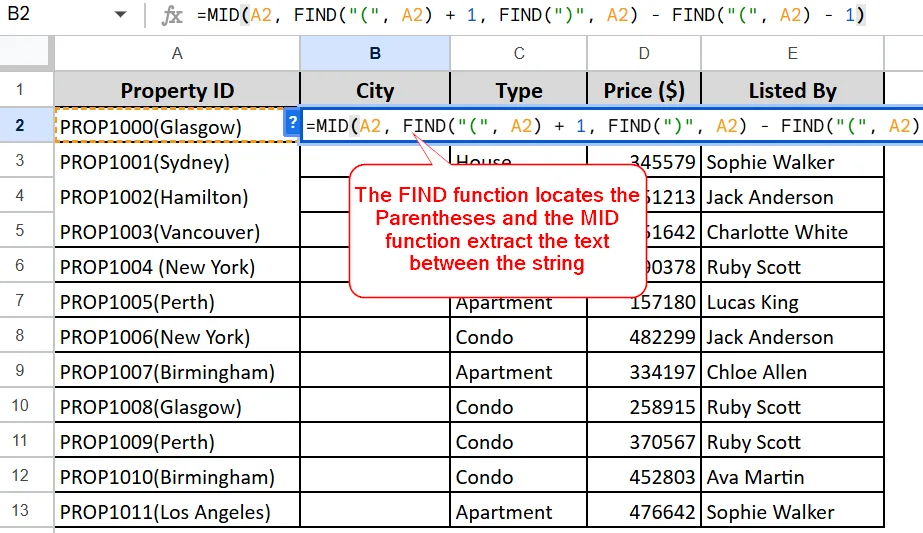Image resolution: width=923 pixels, height=533 pixels.
Task: Select cell PROP1007(Birmingham)
Action: click(x=177, y=372)
